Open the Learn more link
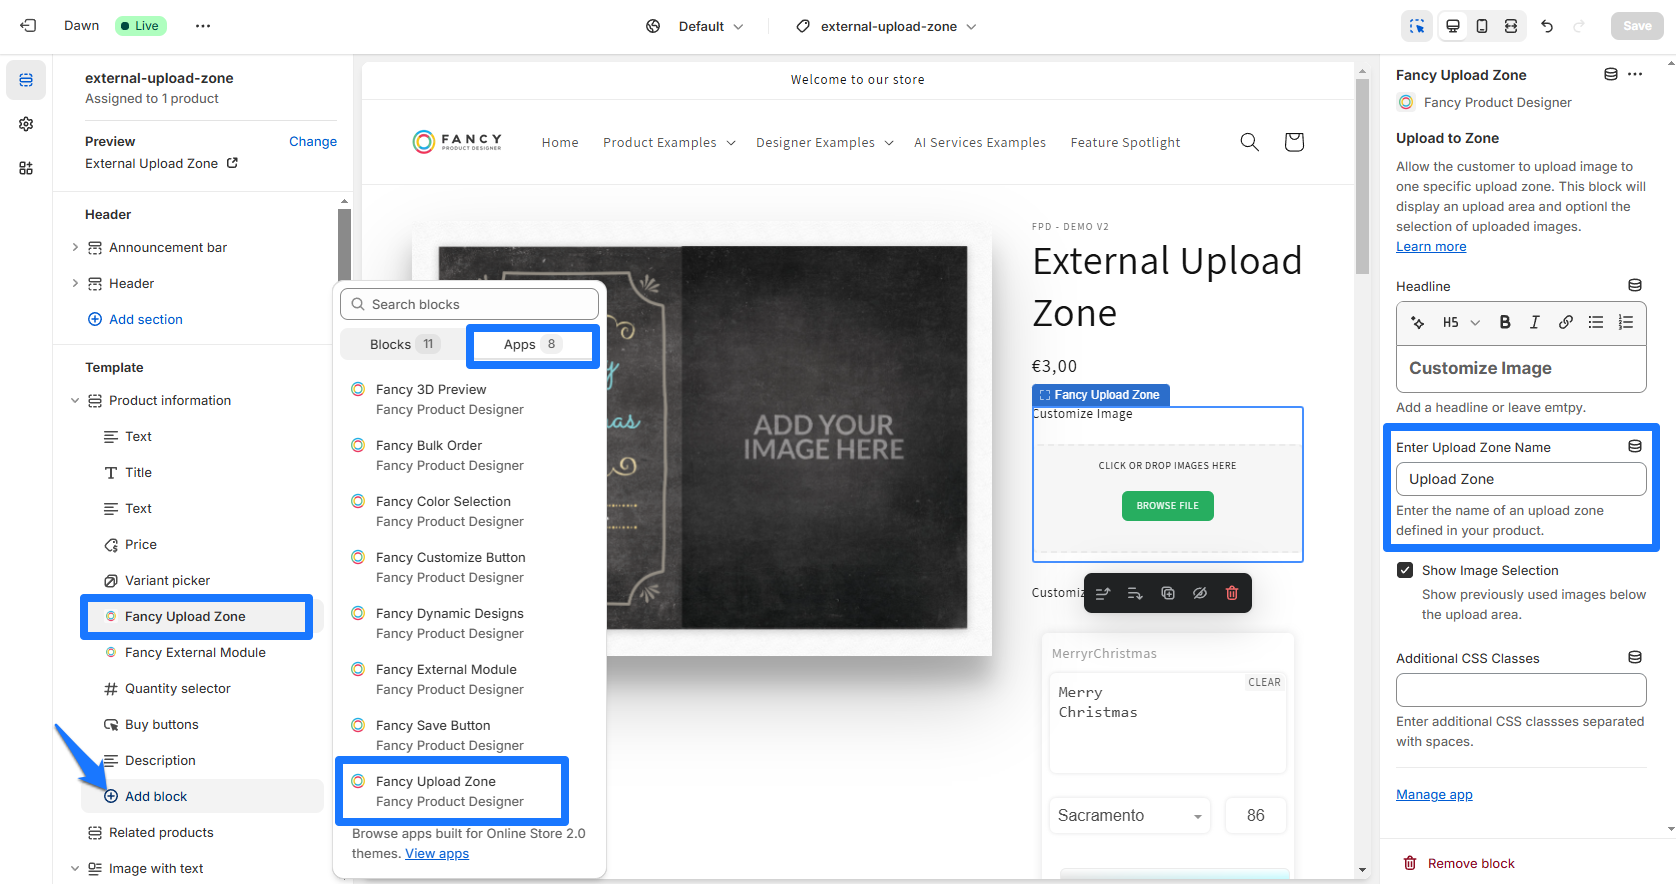The width and height of the screenshot is (1676, 884). 1431,246
